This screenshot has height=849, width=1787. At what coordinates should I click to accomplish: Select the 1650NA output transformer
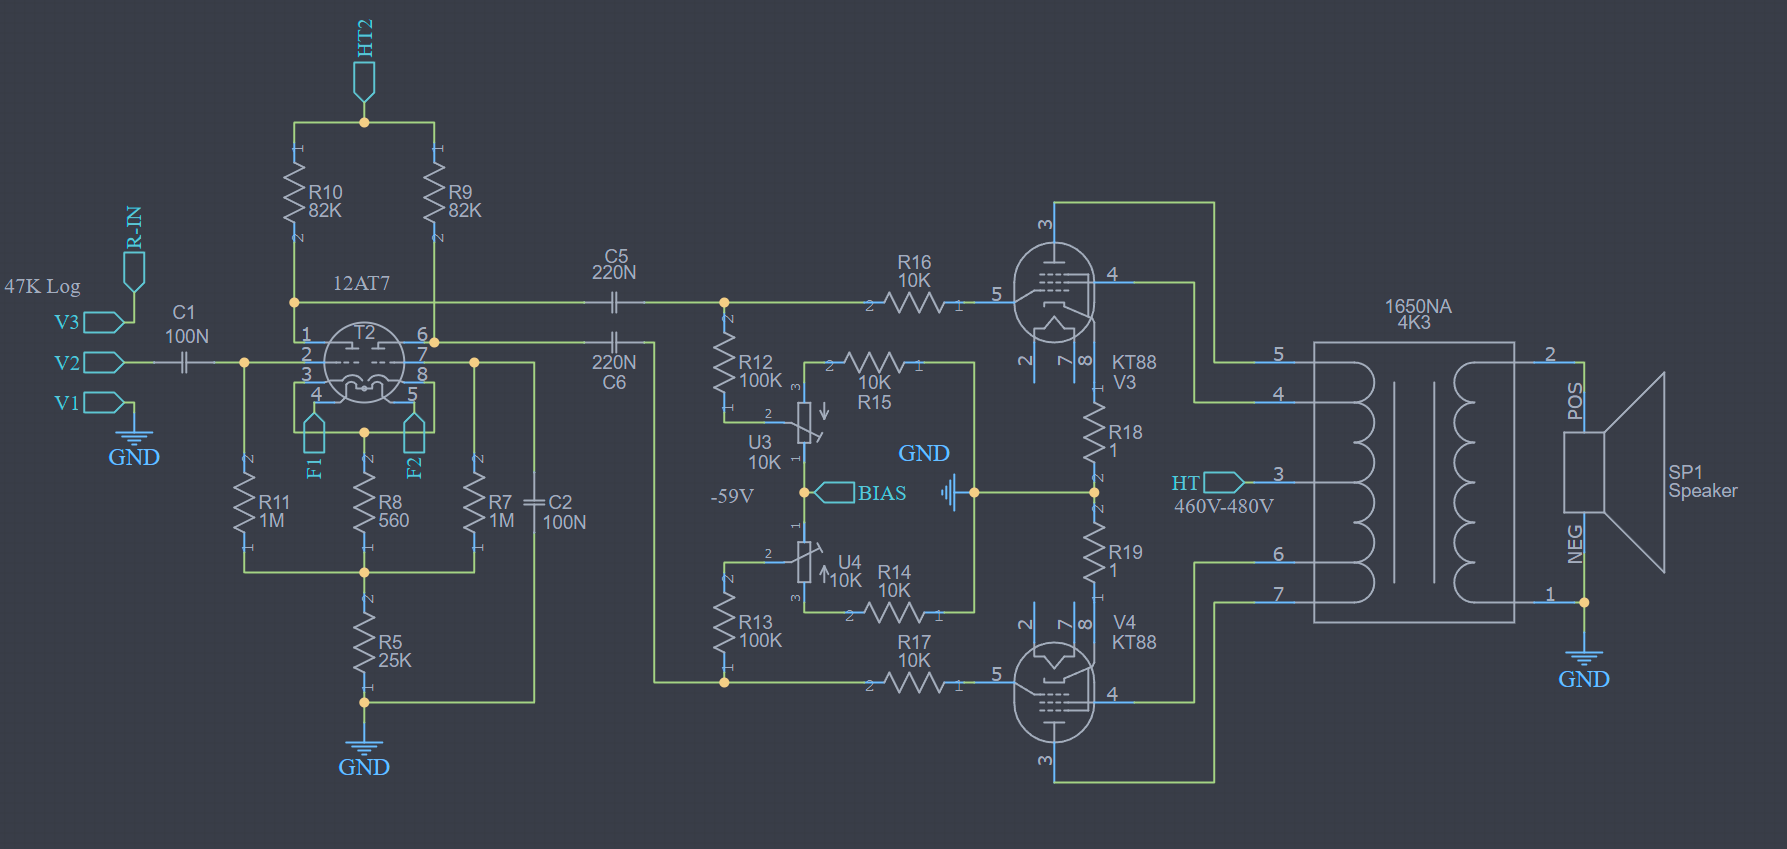click(x=1414, y=482)
